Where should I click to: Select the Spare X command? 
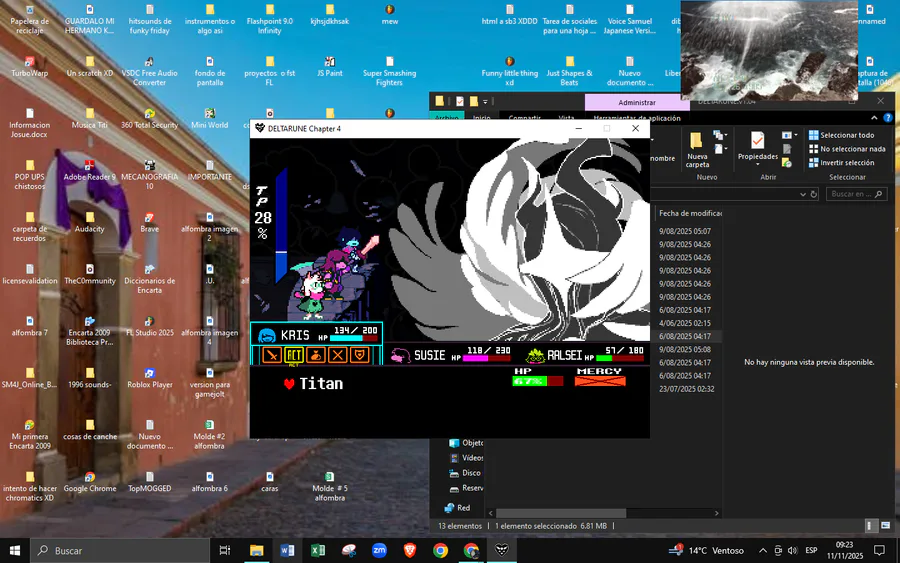(338, 355)
